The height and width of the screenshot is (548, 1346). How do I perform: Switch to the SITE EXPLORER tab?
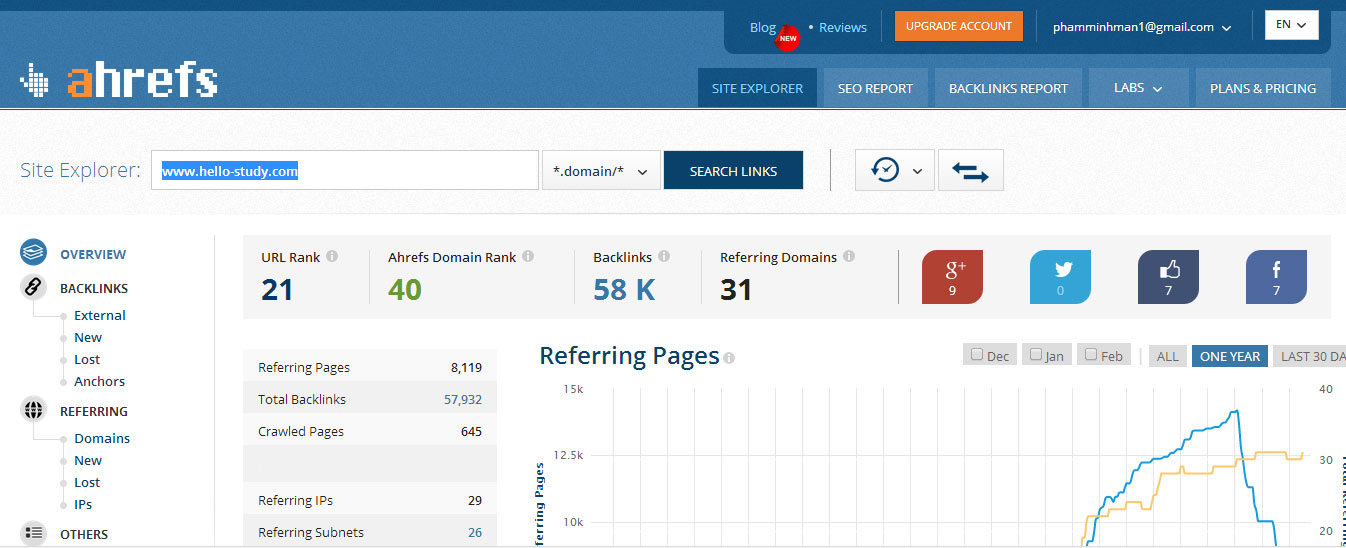(757, 88)
